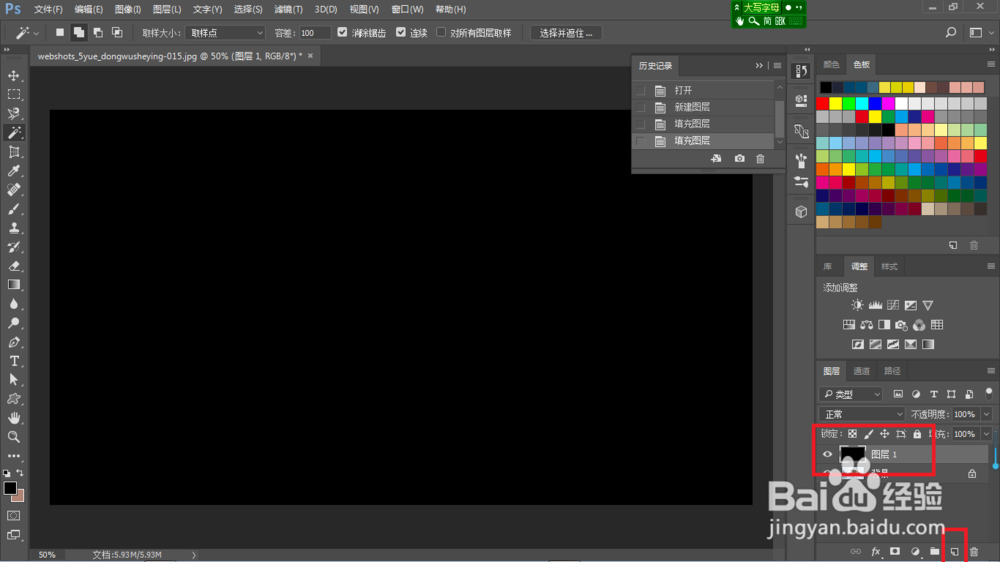Click 图层 1 layer thumbnail
The height and width of the screenshot is (562, 1000).
(x=852, y=454)
